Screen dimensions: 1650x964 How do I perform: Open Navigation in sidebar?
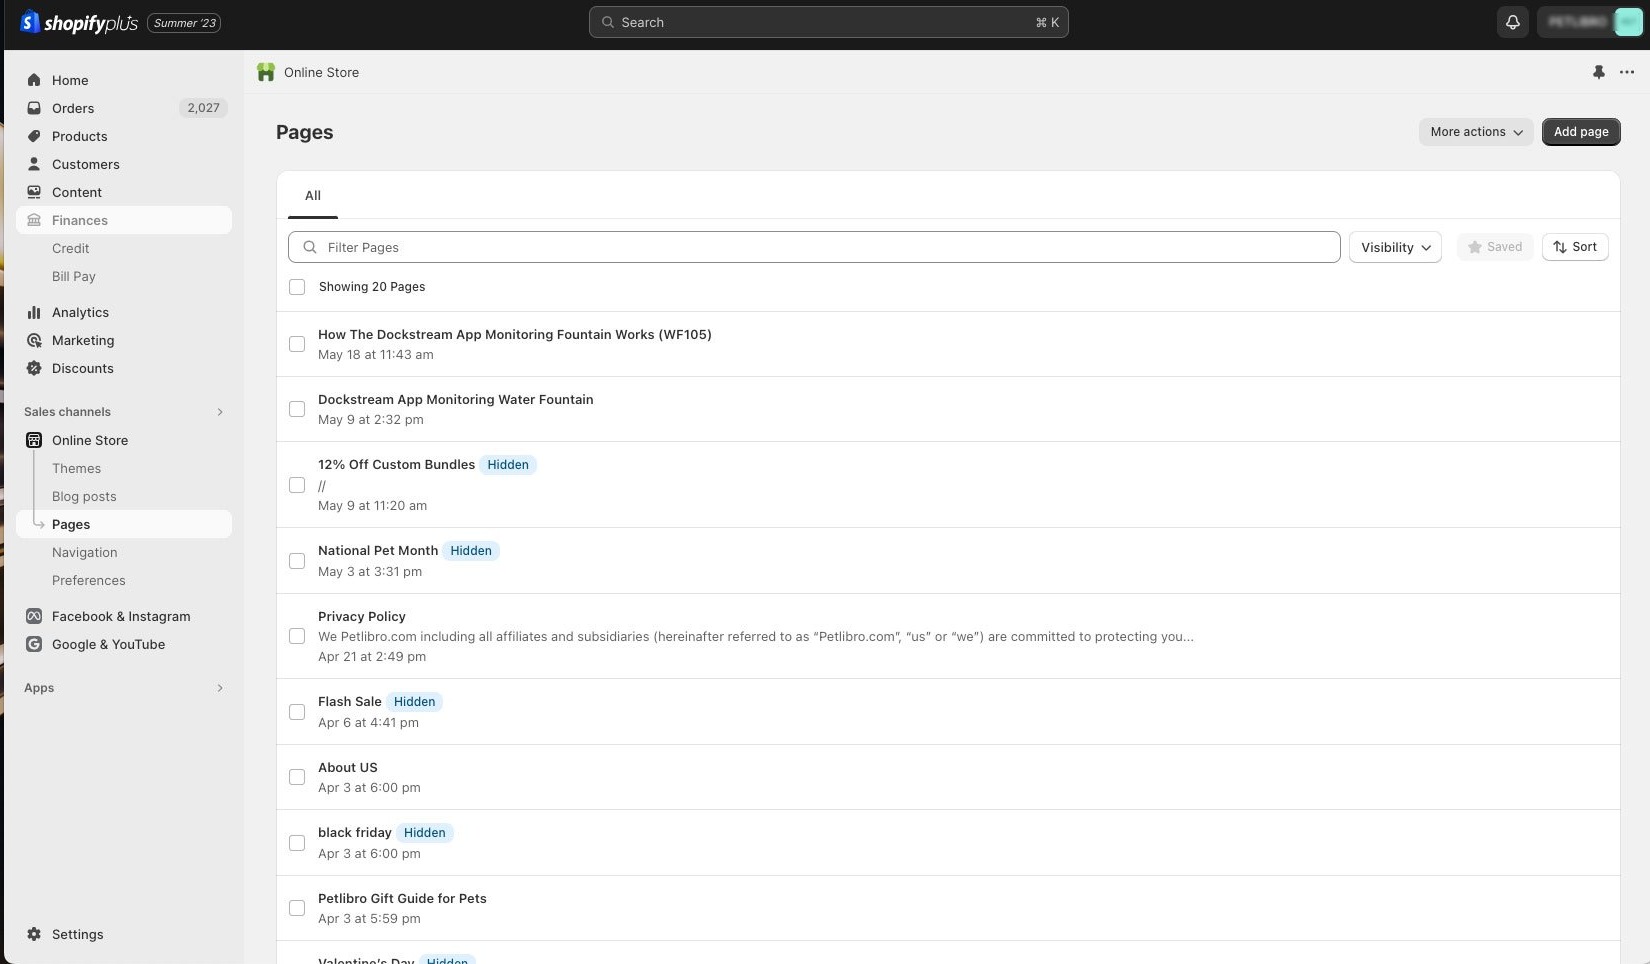pos(85,552)
